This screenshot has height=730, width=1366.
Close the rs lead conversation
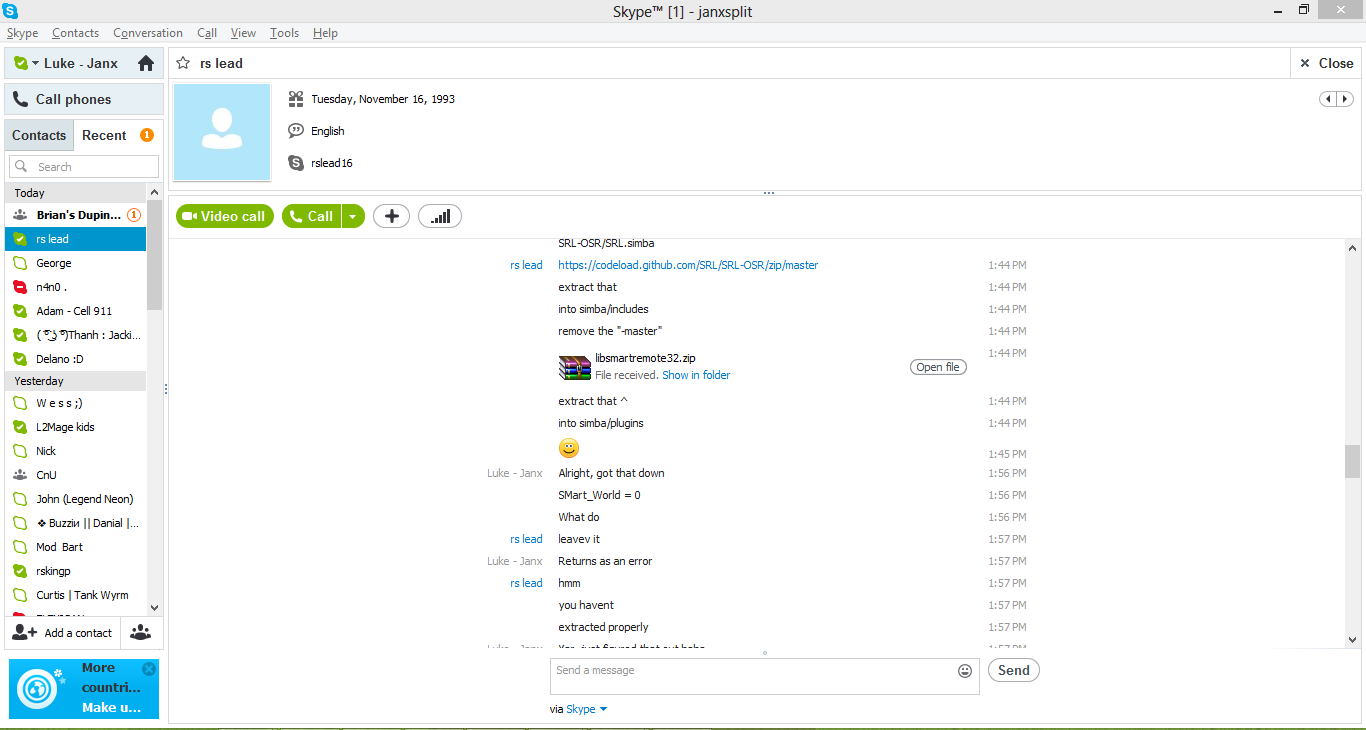click(x=1326, y=63)
